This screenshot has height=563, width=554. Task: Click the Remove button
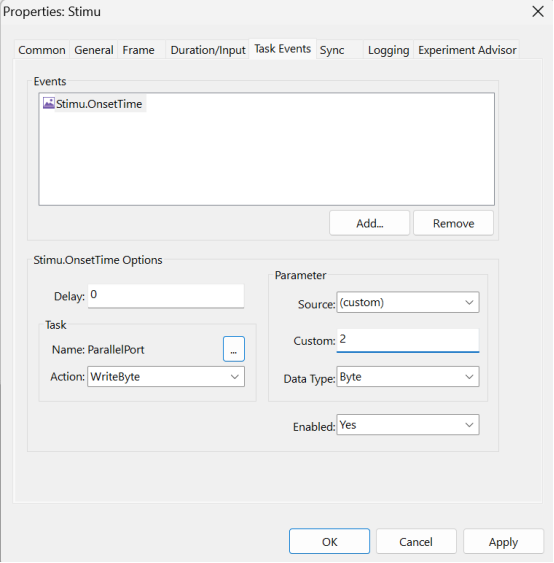tap(453, 223)
